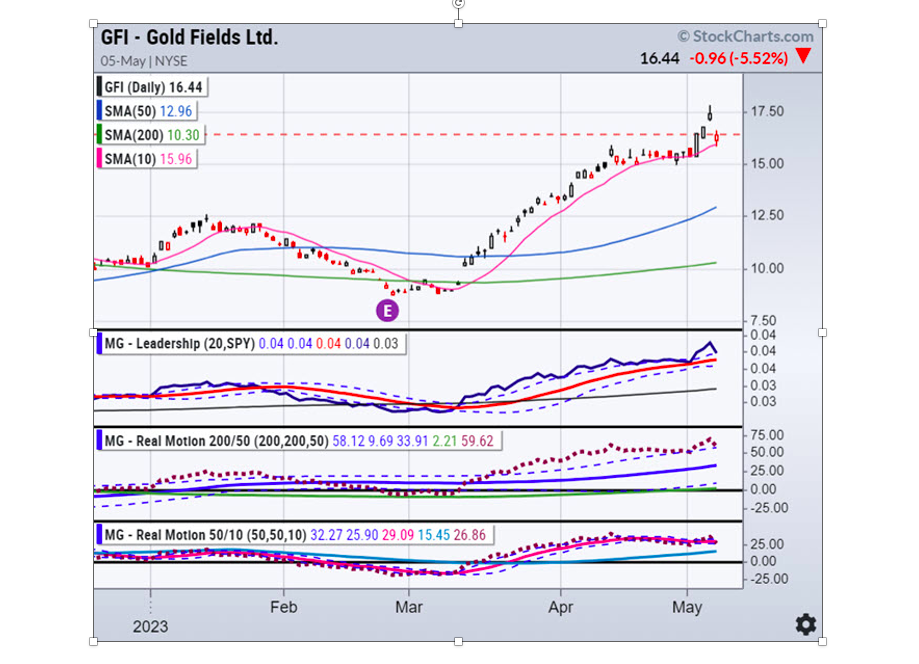Click the latest red candlestick in May

click(716, 138)
